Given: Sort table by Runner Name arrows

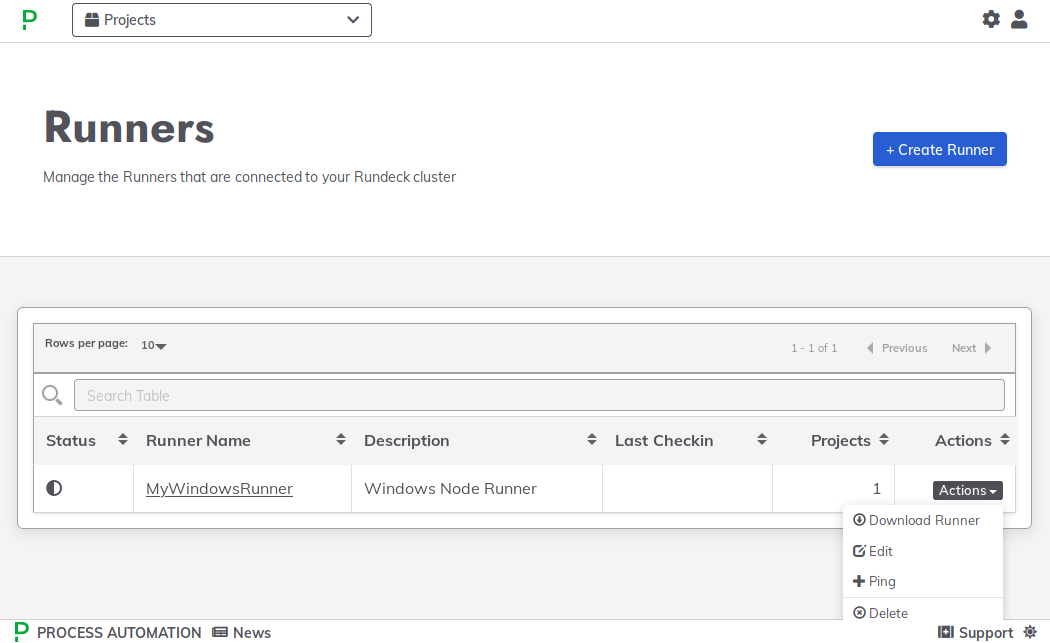Looking at the screenshot, I should 341,439.
